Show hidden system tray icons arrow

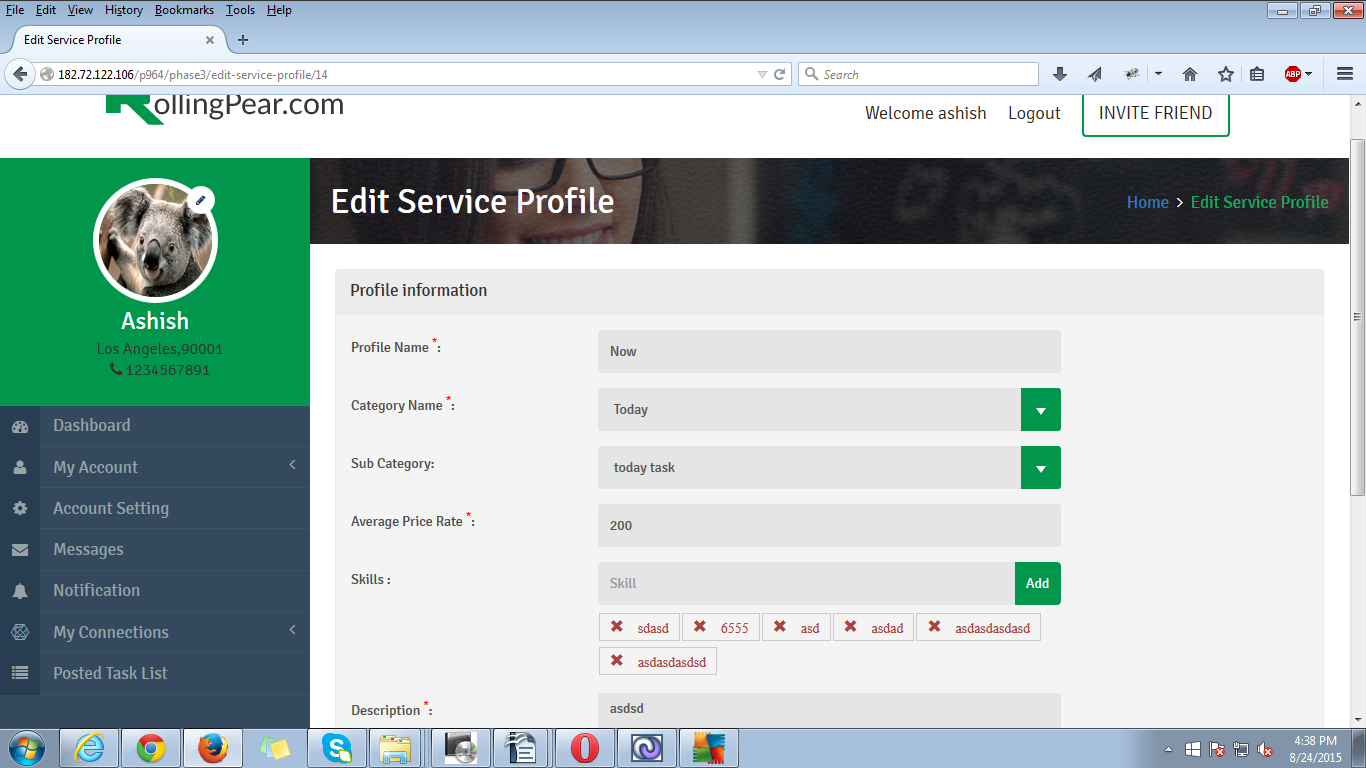tap(1168, 749)
